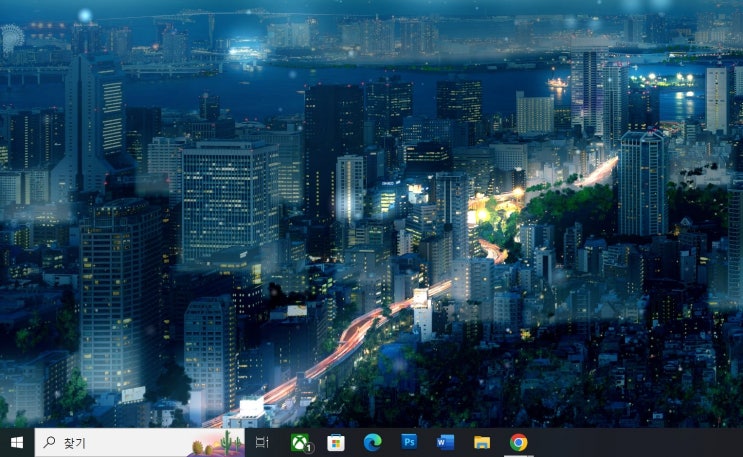Open Photoshop from the taskbar
The height and width of the screenshot is (457, 743).
click(409, 442)
